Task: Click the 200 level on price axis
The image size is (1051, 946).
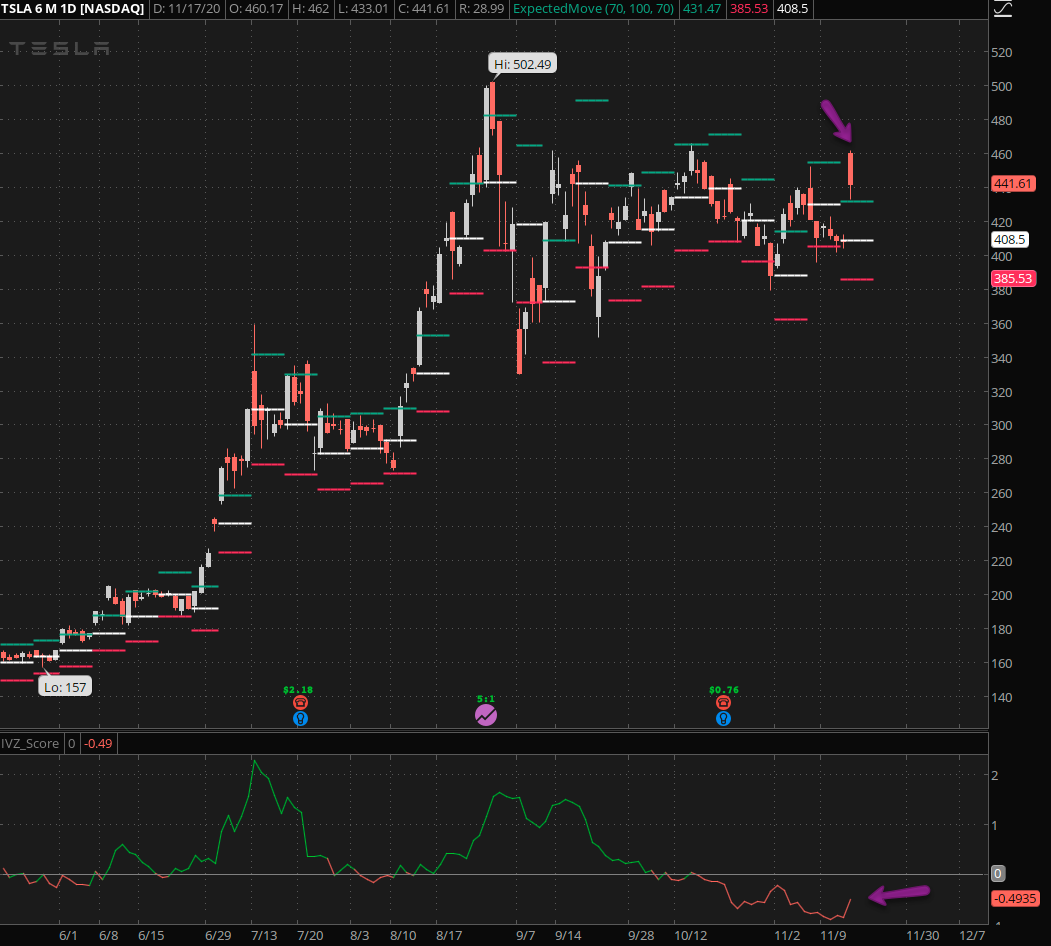Action: [1001, 595]
